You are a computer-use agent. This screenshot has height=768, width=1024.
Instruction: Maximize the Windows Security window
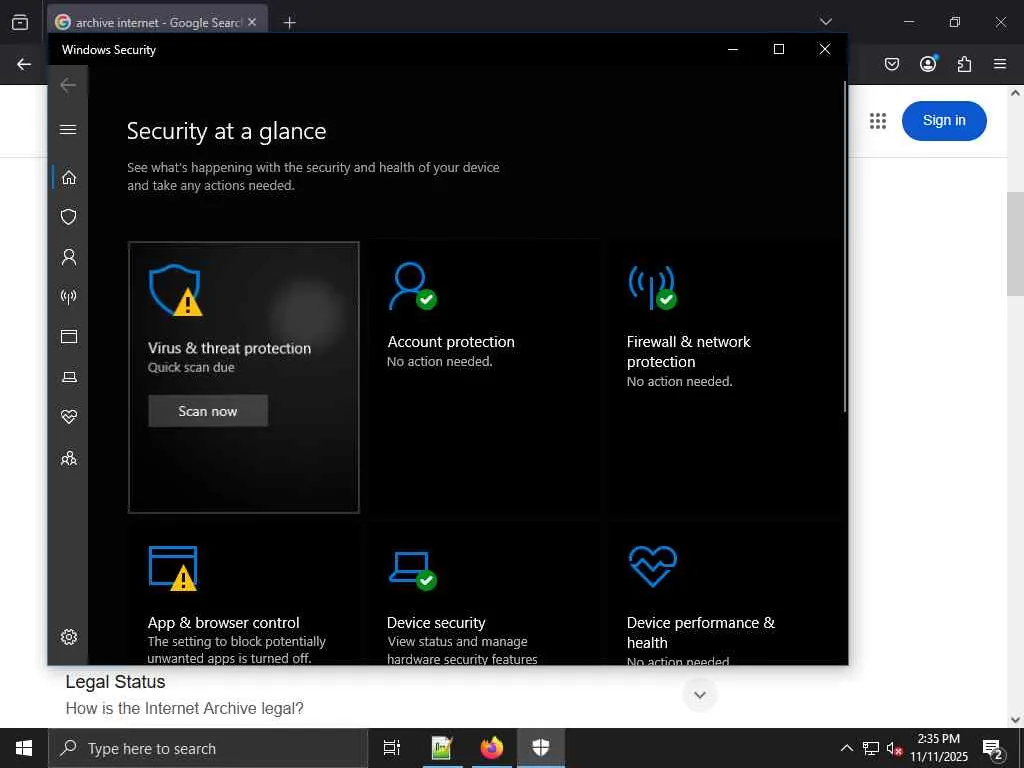click(x=778, y=50)
